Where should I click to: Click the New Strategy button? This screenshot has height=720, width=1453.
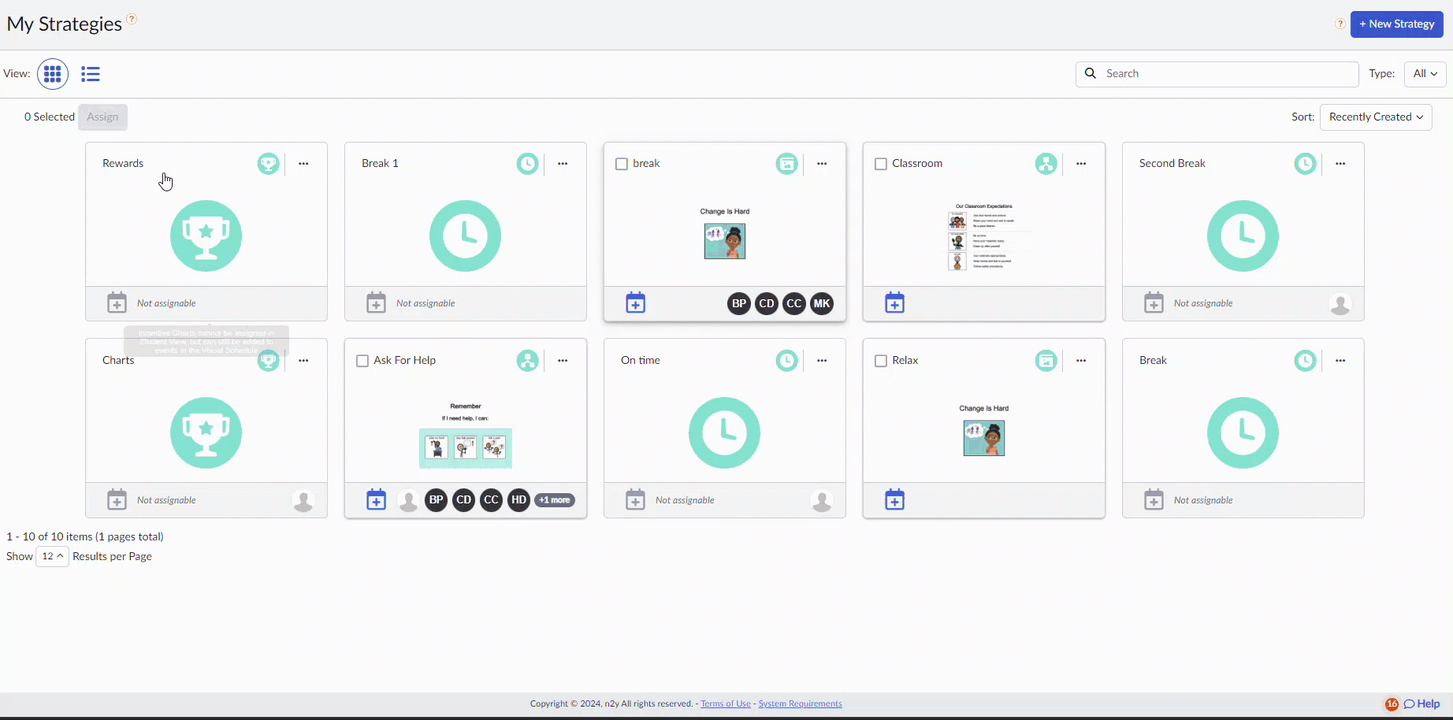1397,24
